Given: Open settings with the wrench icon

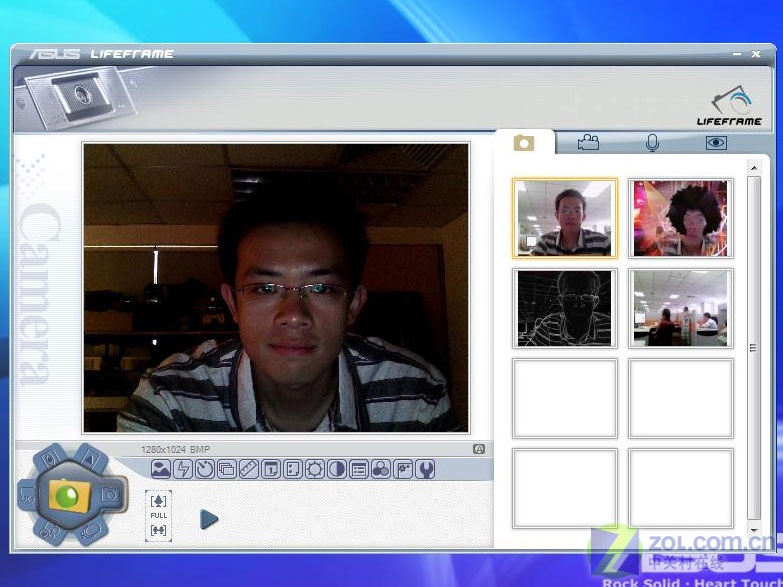Looking at the screenshot, I should click(x=425, y=469).
